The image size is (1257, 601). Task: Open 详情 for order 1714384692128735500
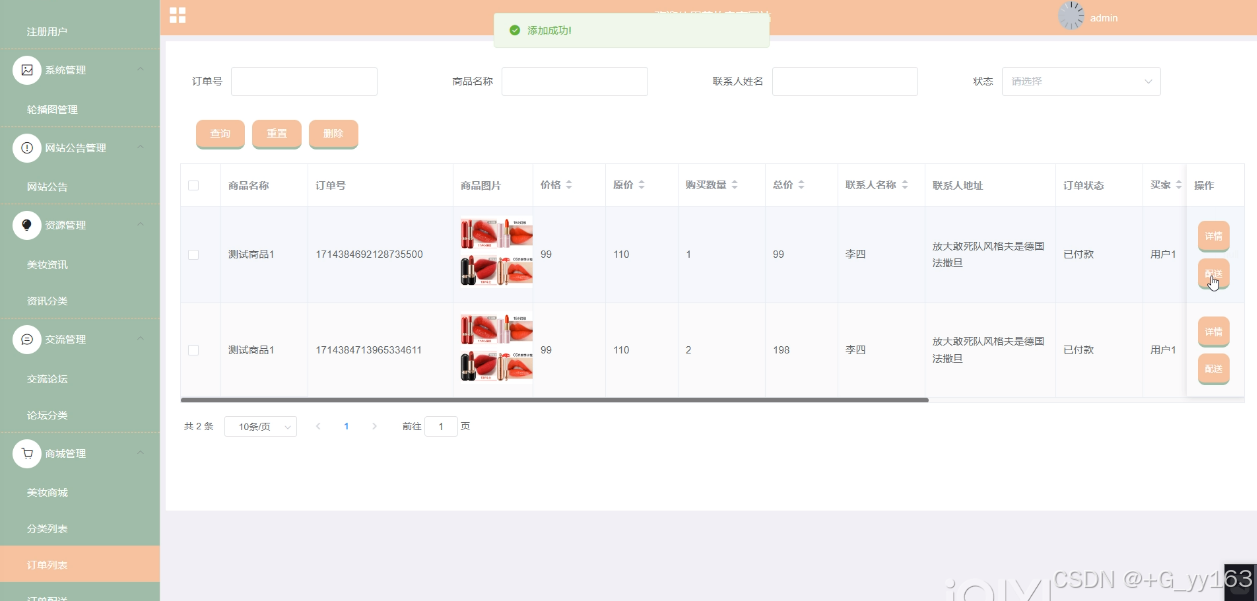click(x=1213, y=236)
